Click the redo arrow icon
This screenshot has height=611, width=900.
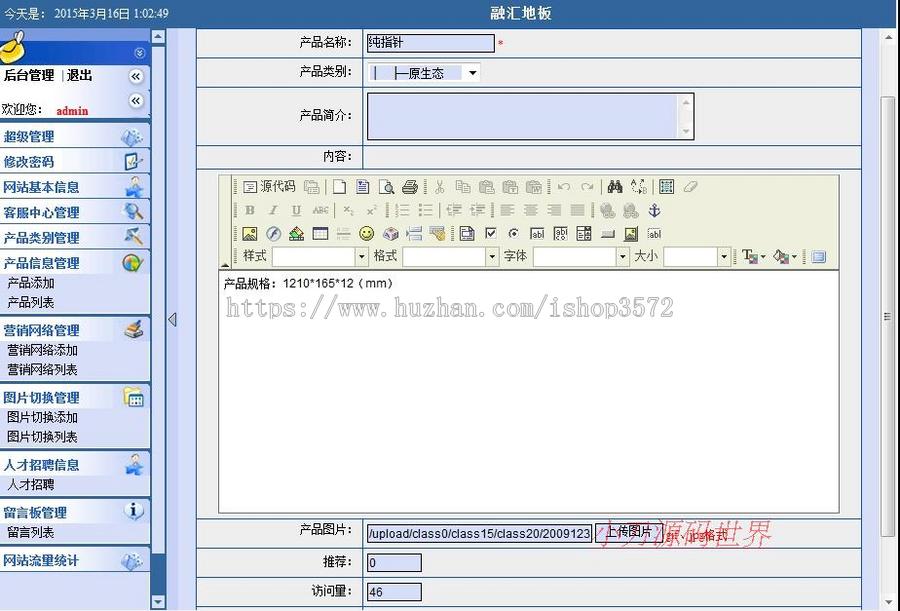click(x=587, y=187)
